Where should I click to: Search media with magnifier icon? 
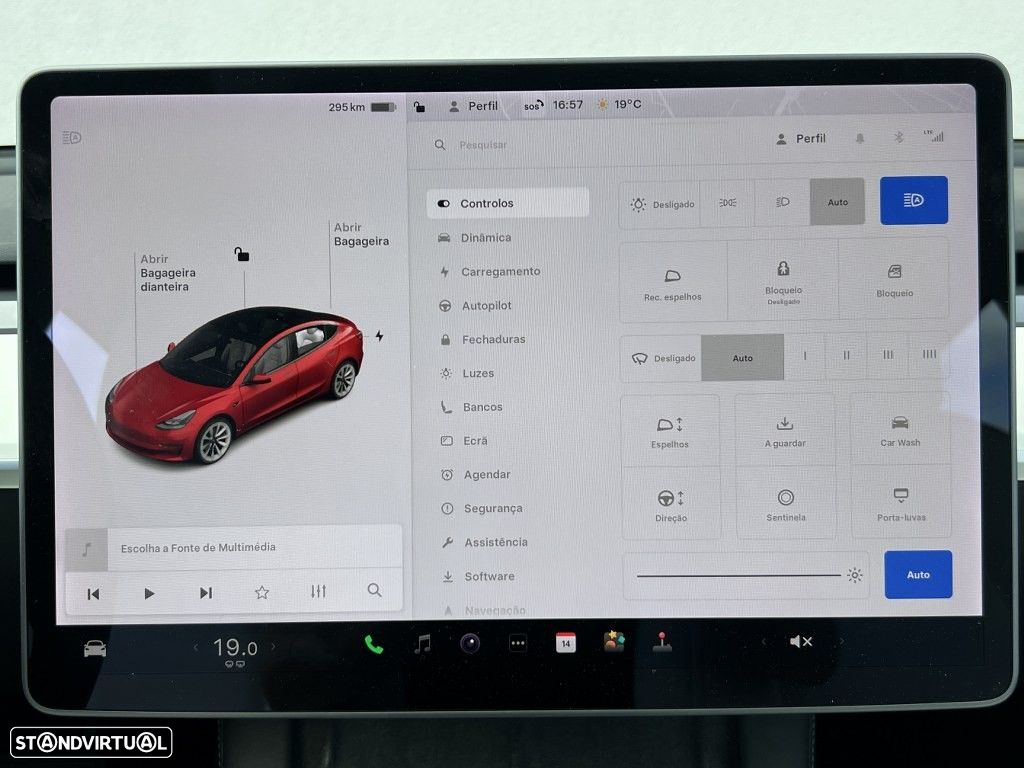(x=374, y=590)
